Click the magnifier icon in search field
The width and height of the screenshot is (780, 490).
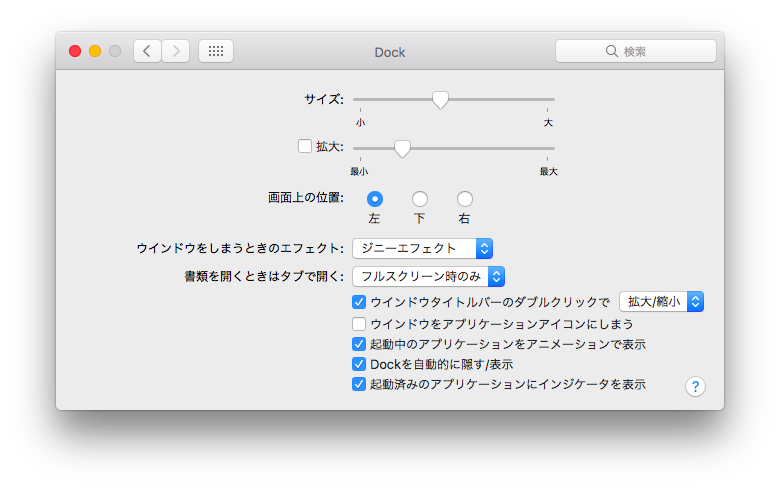[611, 51]
